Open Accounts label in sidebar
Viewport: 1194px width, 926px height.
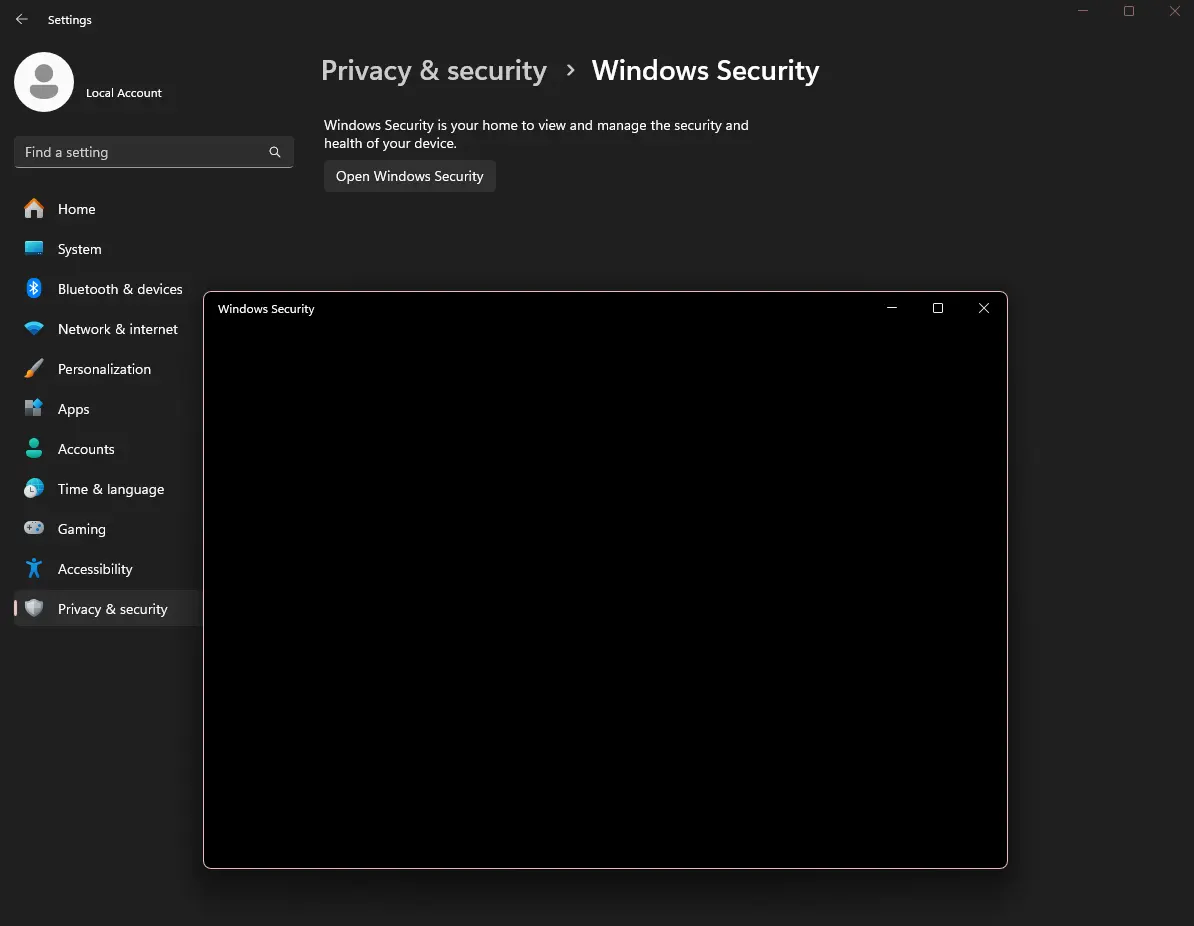[86, 449]
